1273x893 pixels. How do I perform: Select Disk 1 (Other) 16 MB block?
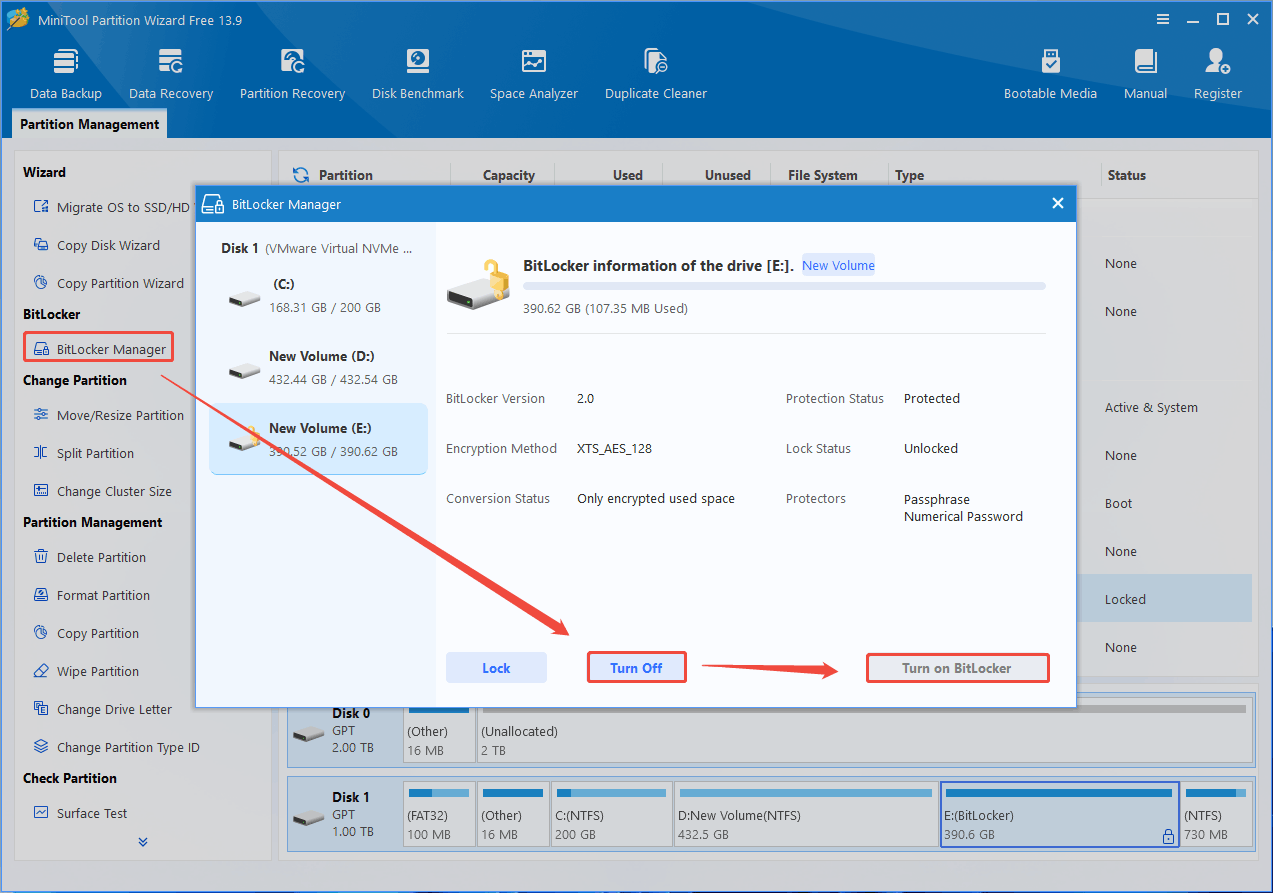click(513, 813)
